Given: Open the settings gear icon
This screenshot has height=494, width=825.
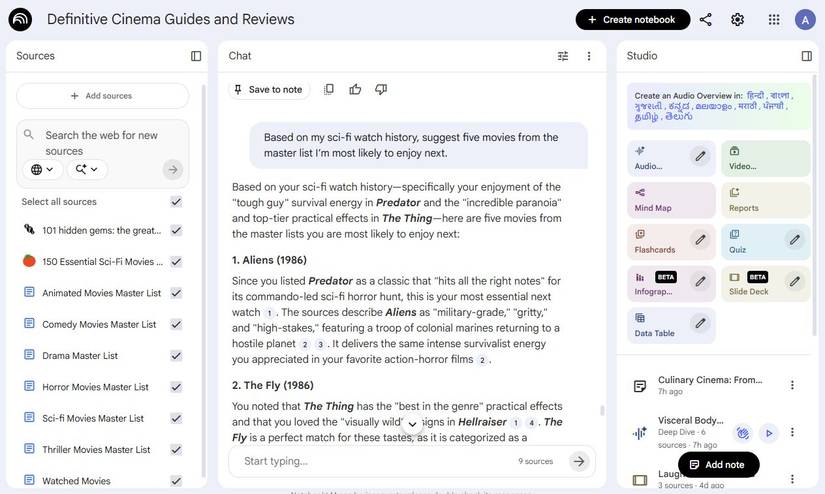Looking at the screenshot, I should click(x=738, y=19).
